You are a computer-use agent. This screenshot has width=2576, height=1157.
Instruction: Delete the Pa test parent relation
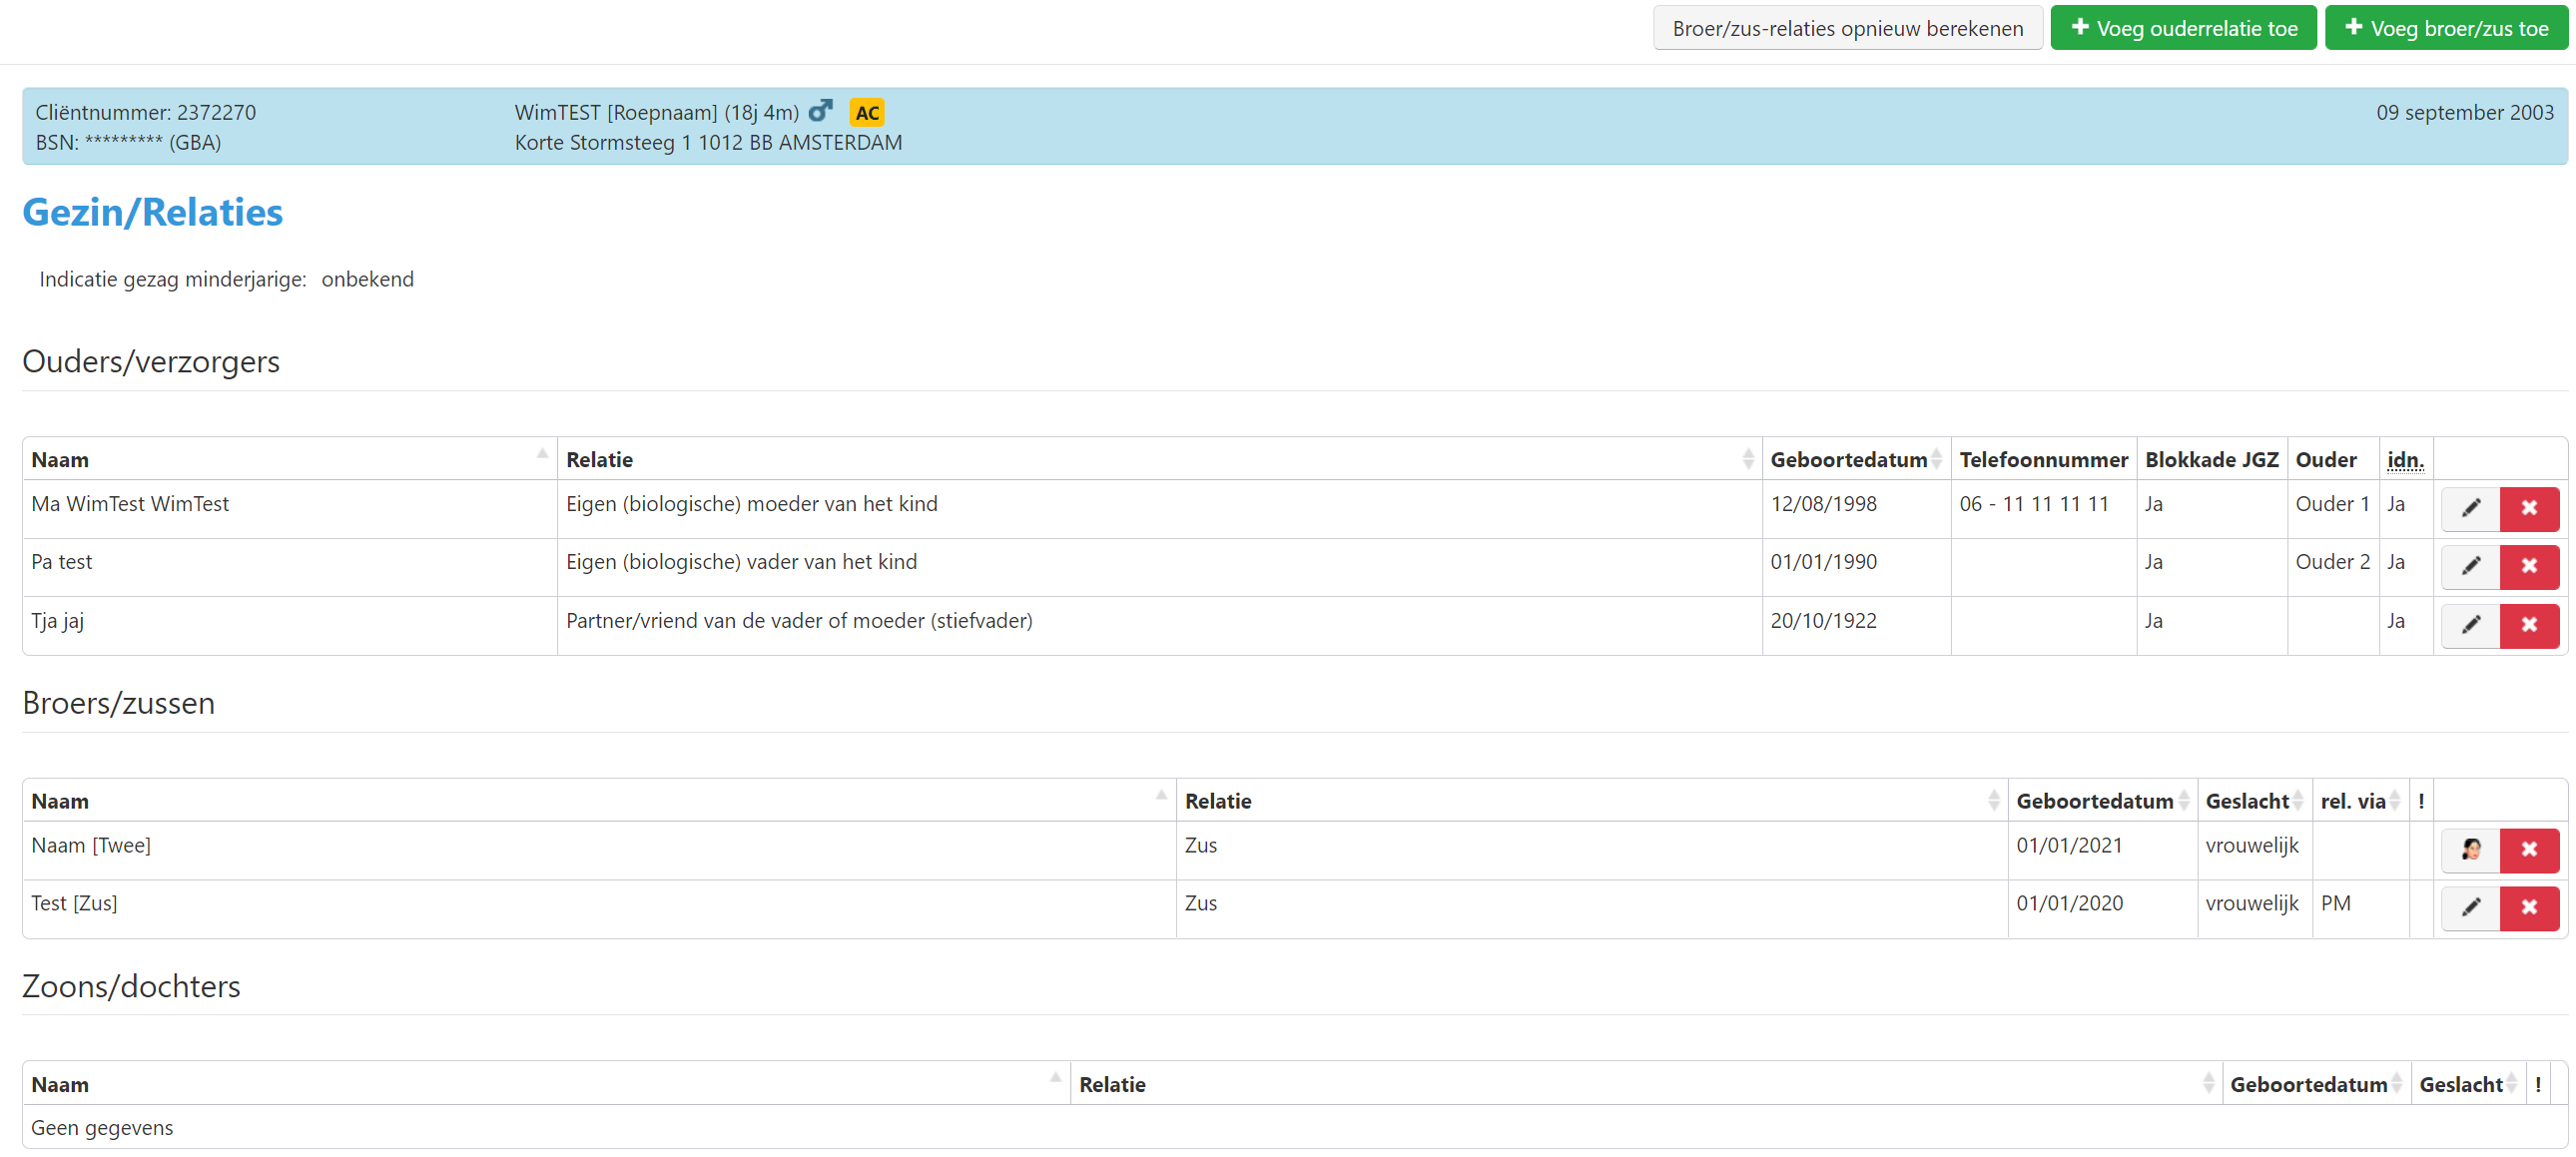(2529, 566)
